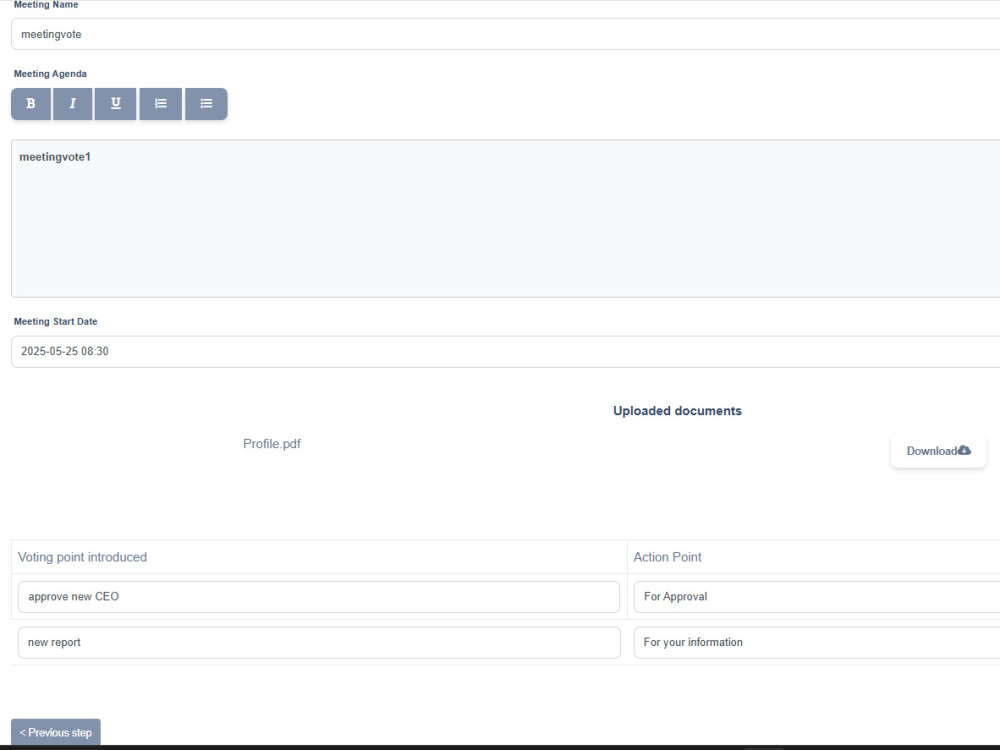The width and height of the screenshot is (1000, 750).
Task: Click the 'Voting point introduced' column header
Action: (x=82, y=557)
